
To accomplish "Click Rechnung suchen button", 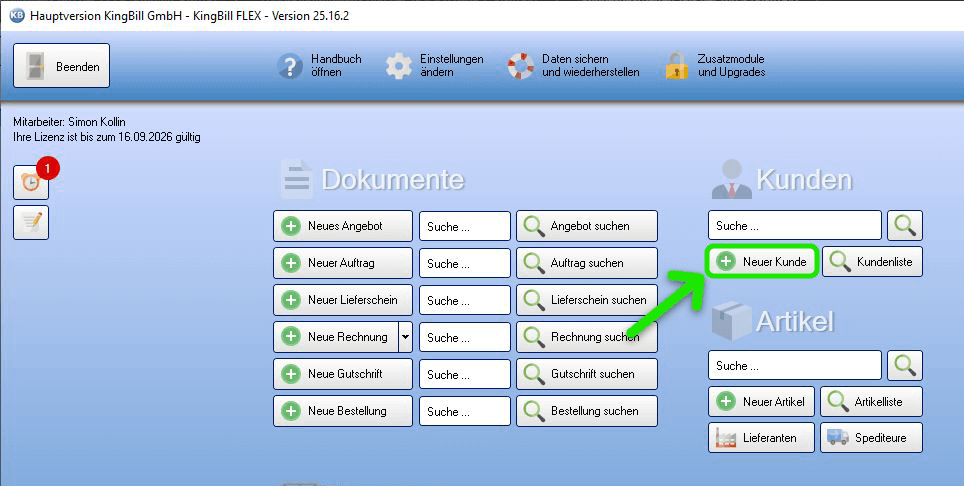I will 587,337.
